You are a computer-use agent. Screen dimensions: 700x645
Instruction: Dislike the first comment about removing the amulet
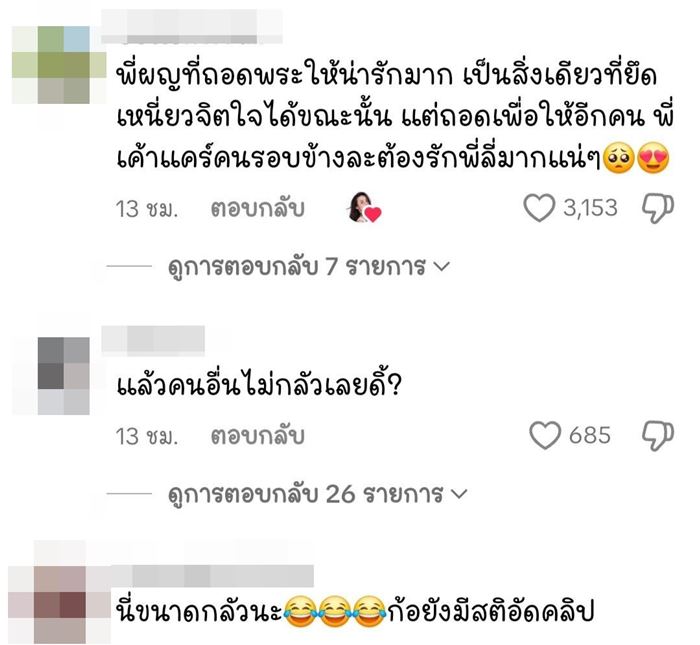pos(658,208)
